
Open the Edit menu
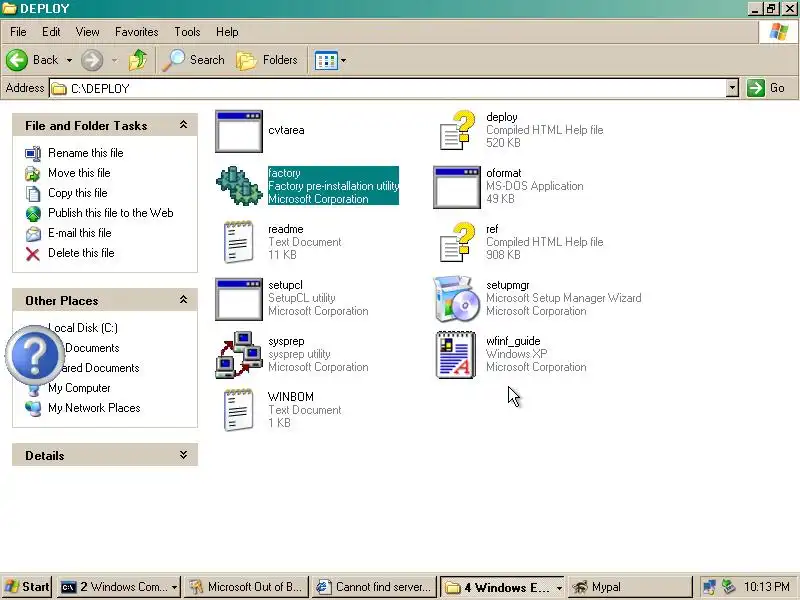tap(51, 32)
